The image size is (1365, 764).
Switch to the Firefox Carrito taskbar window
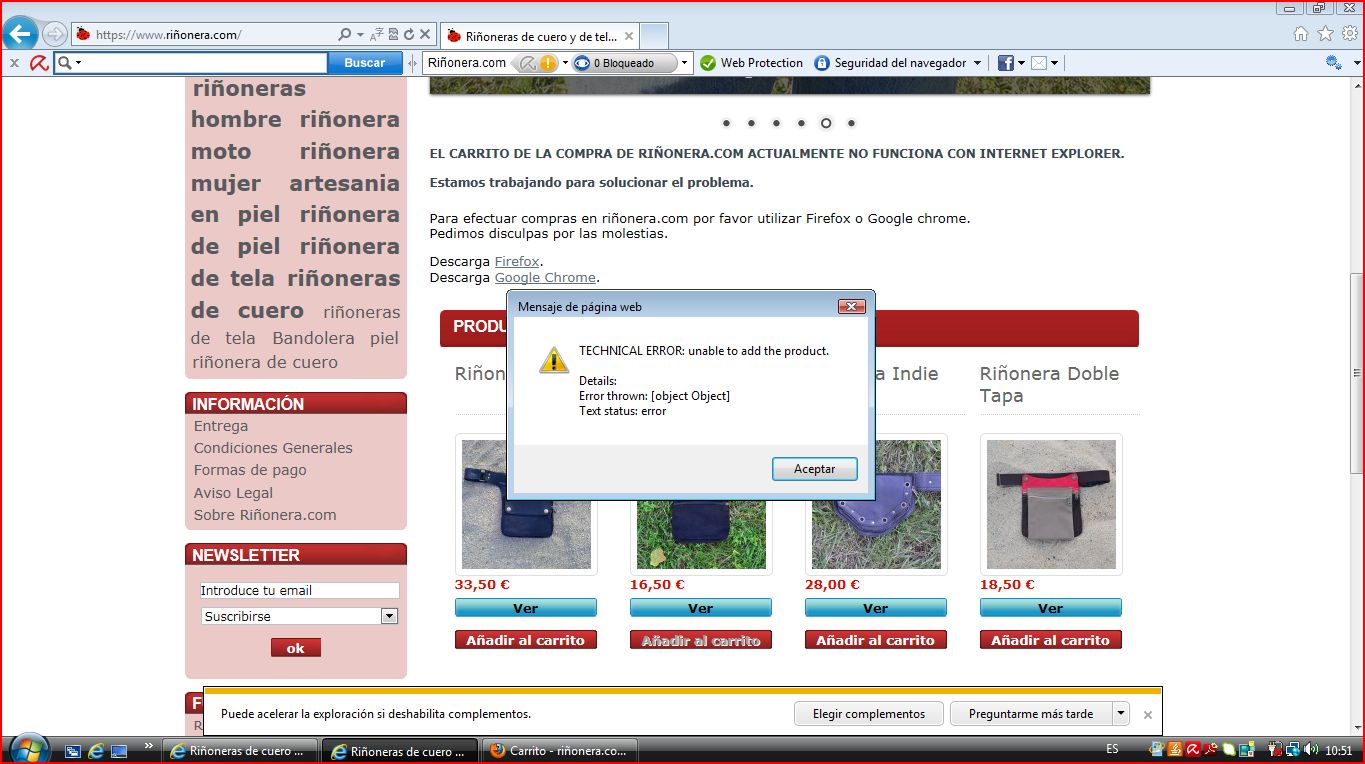tap(560, 750)
